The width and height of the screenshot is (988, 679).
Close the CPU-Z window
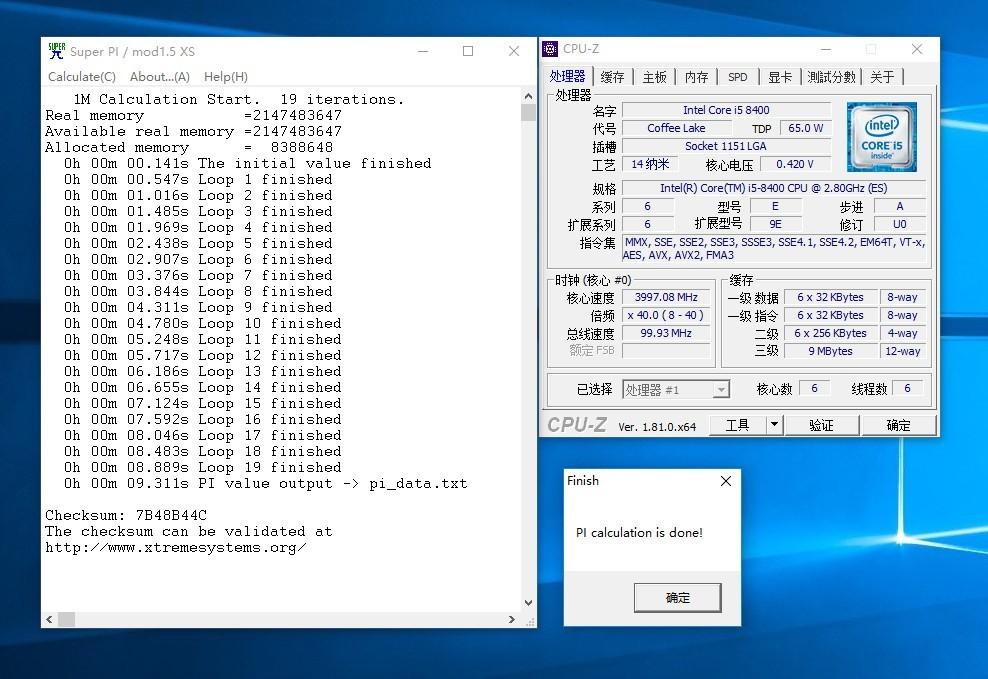pyautogui.click(x=917, y=49)
